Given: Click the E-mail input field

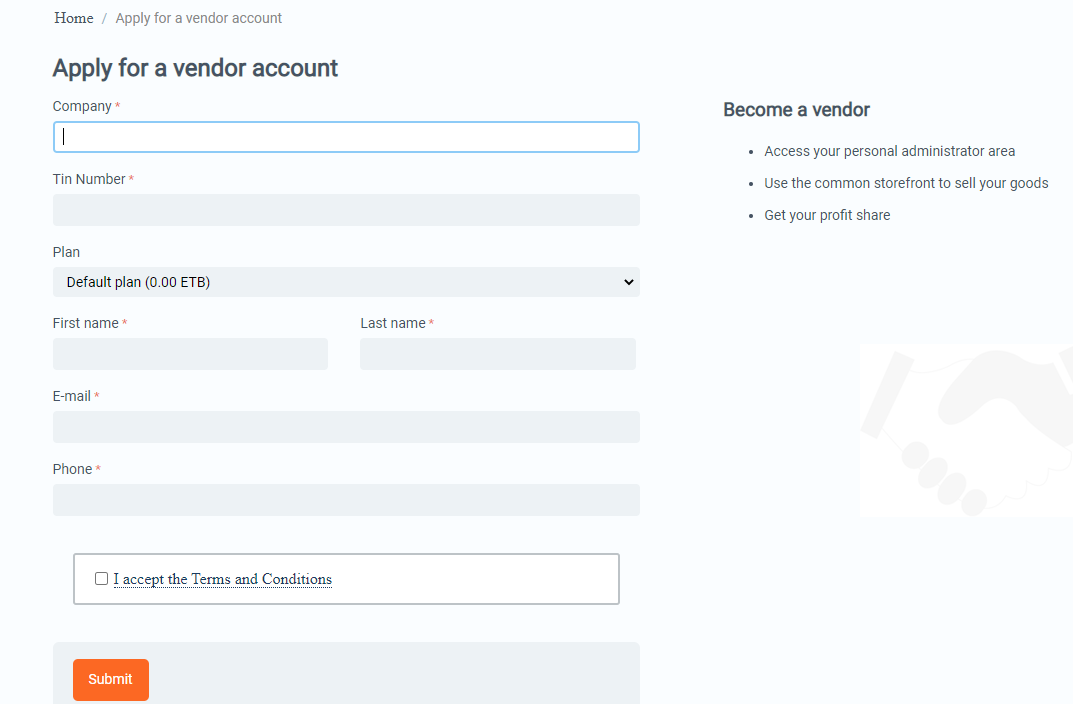Looking at the screenshot, I should pos(346,427).
